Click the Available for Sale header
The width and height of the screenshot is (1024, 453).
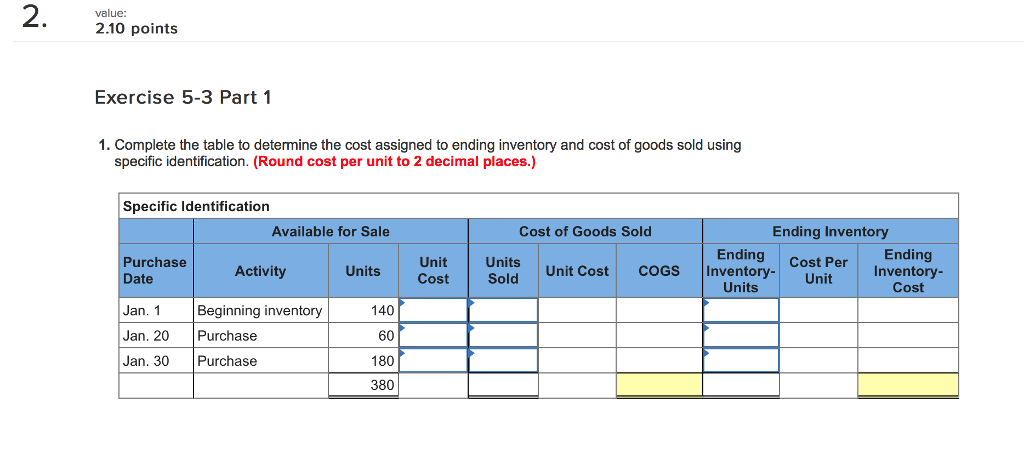pyautogui.click(x=330, y=231)
